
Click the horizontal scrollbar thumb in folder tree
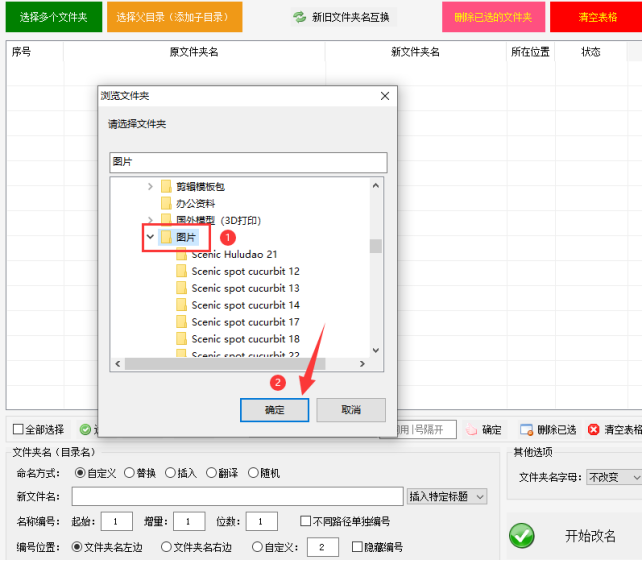[225, 364]
